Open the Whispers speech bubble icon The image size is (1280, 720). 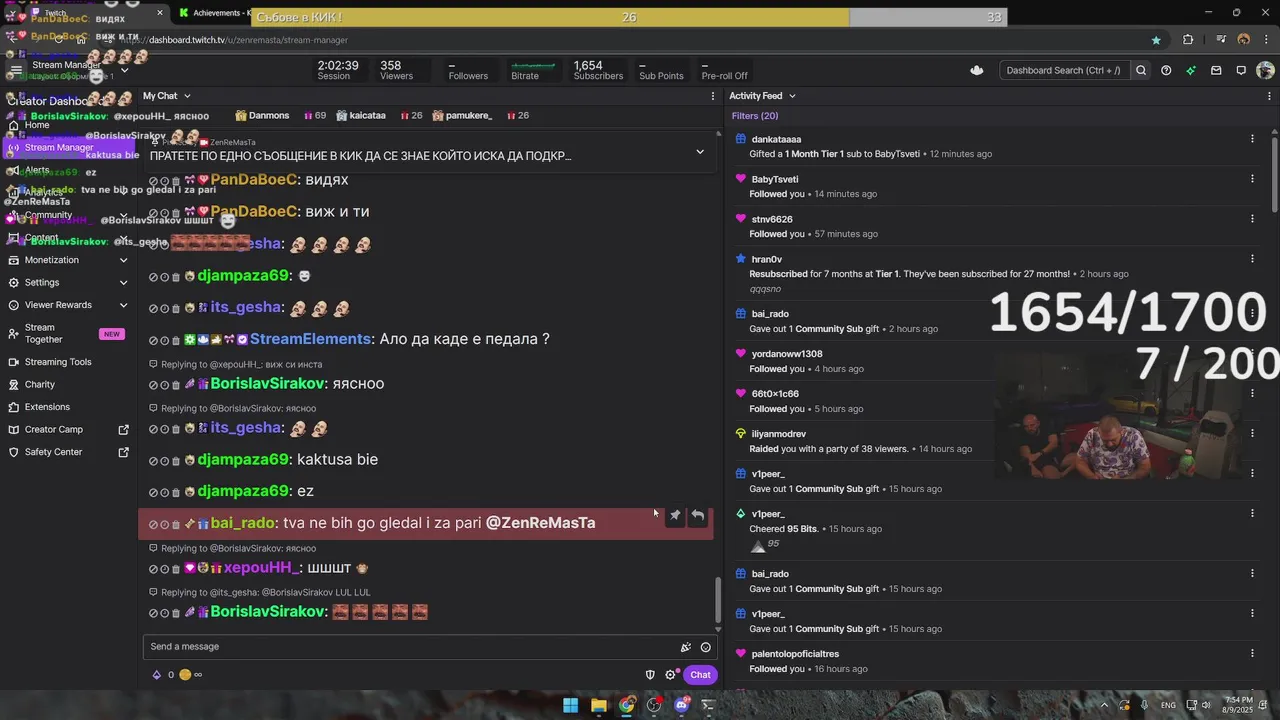1241,70
